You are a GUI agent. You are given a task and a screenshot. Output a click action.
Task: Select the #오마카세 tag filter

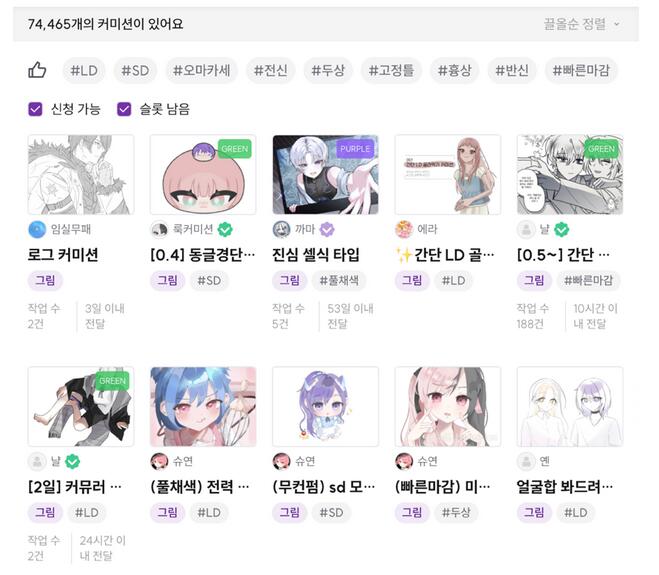pos(202,70)
